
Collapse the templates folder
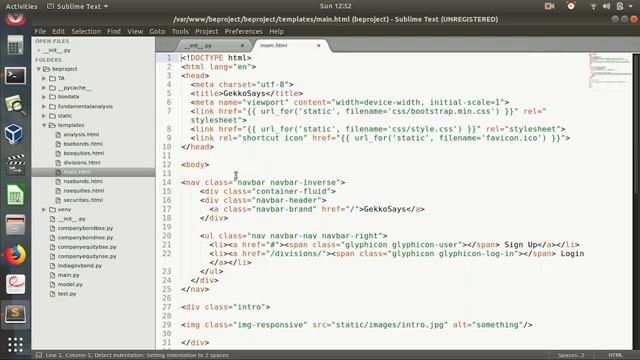pos(44,125)
